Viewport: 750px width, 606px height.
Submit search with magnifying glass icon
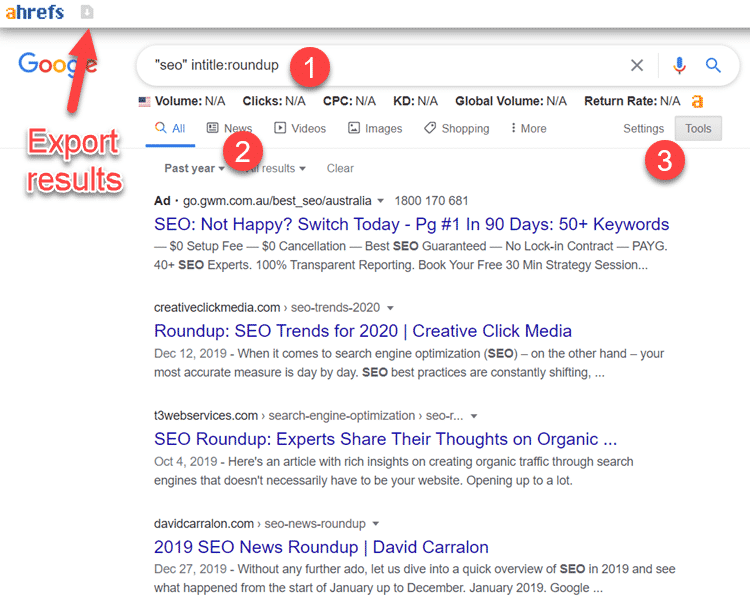[713, 65]
